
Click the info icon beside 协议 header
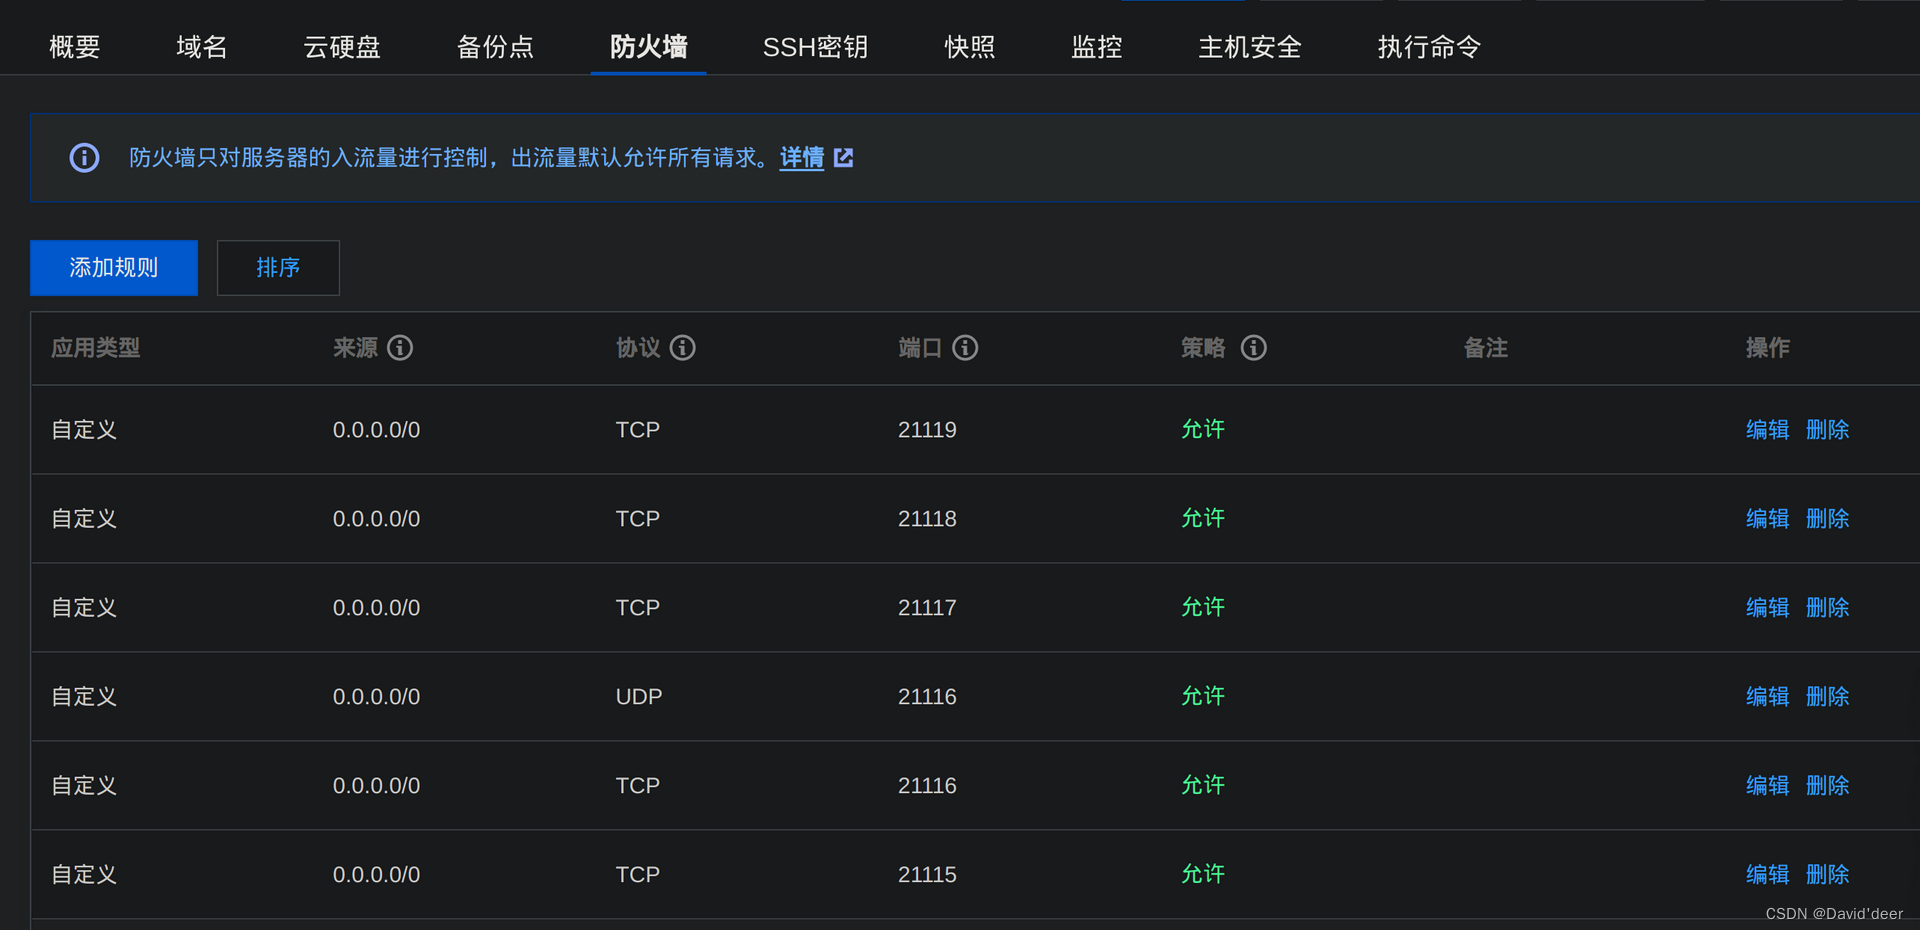tap(683, 348)
